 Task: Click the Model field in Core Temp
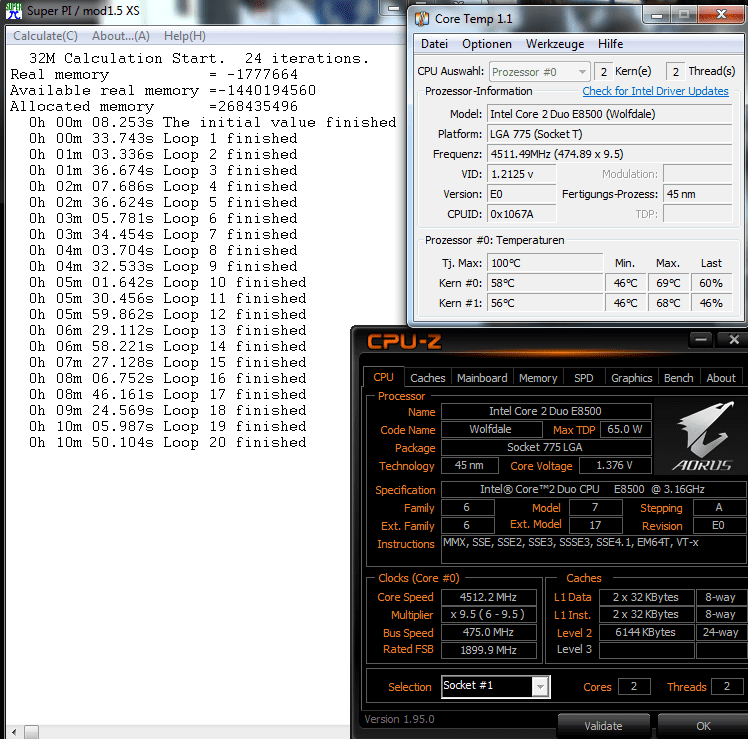(610, 114)
